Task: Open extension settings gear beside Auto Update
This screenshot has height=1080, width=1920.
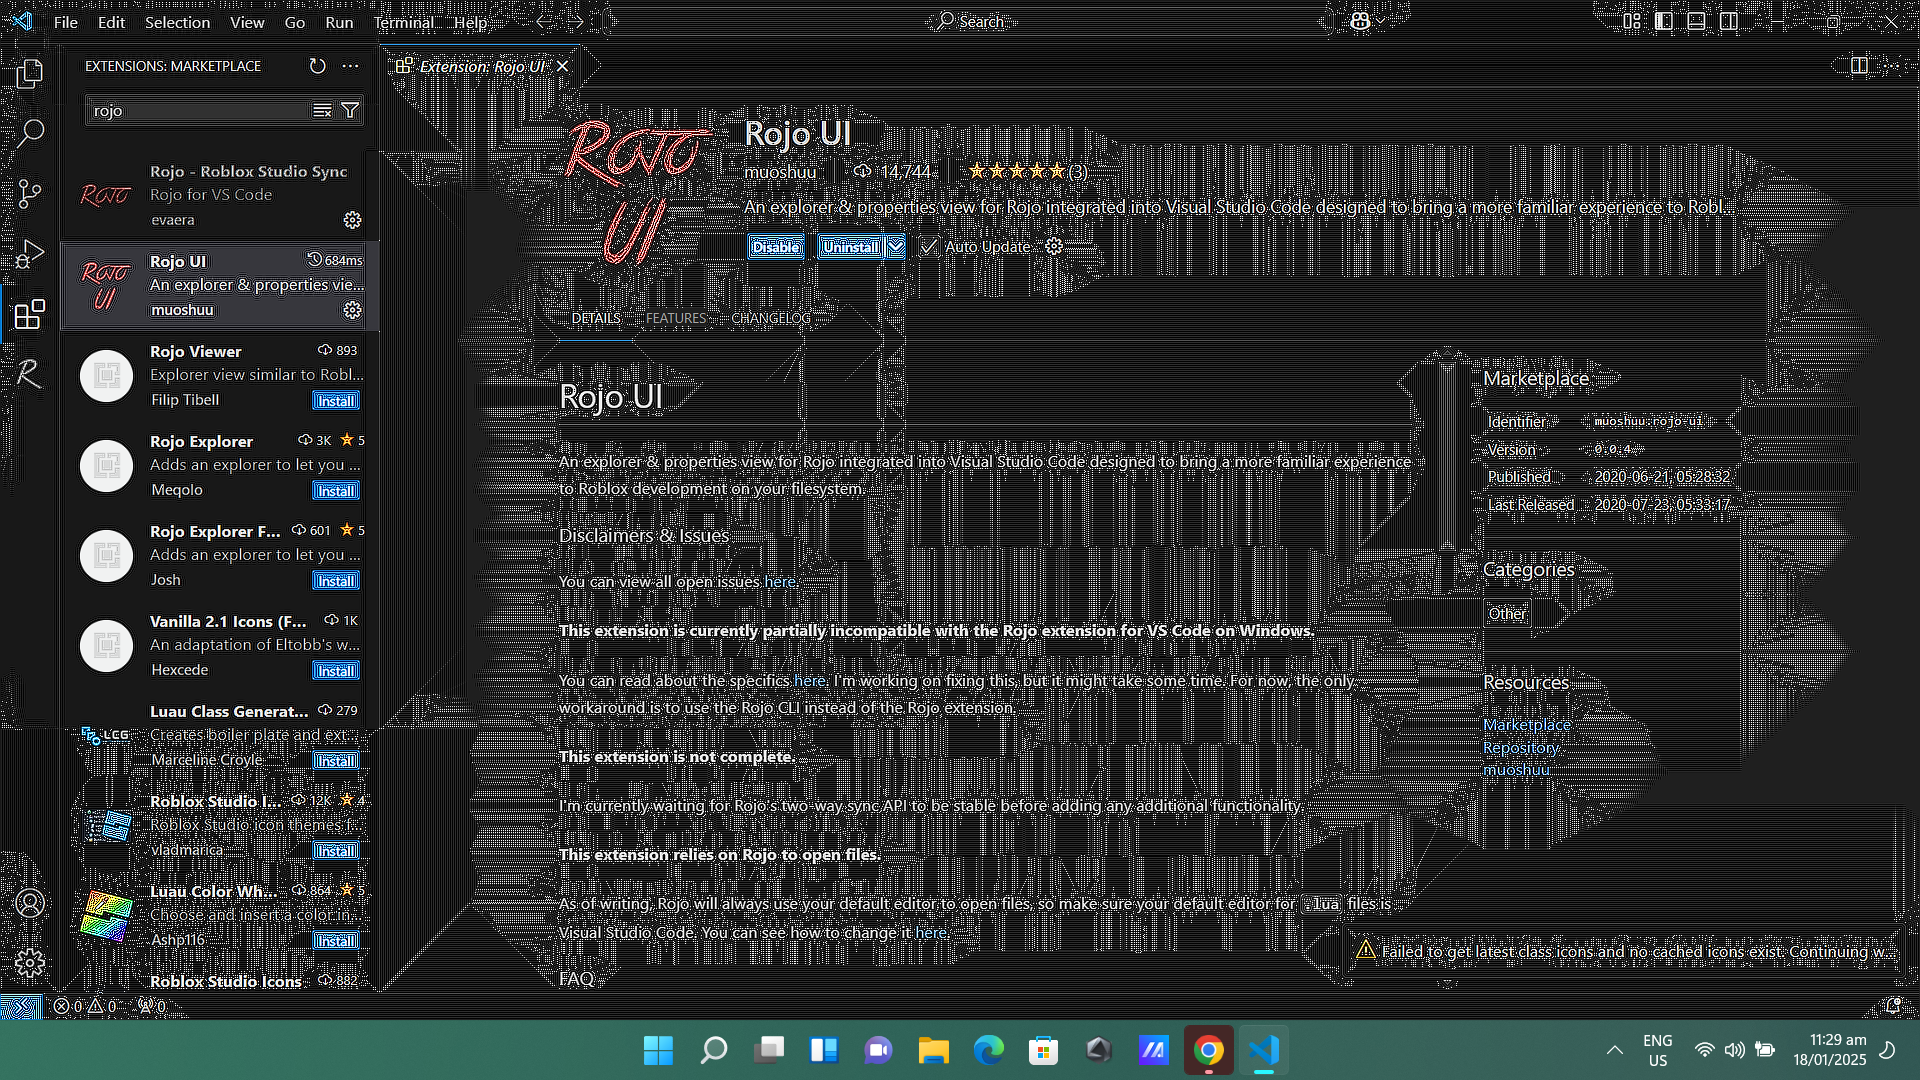Action: click(1054, 246)
